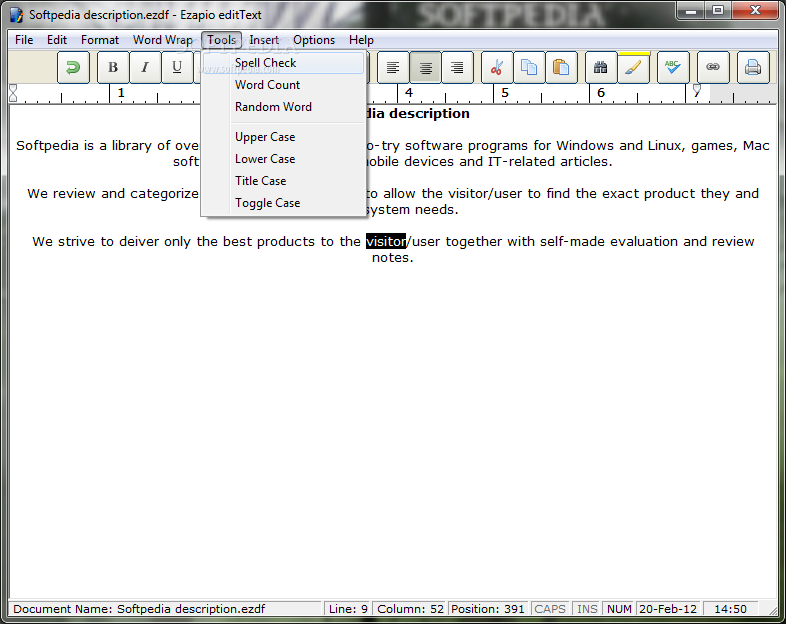786x624 pixels.
Task: Open the Help menu
Action: pyautogui.click(x=361, y=40)
